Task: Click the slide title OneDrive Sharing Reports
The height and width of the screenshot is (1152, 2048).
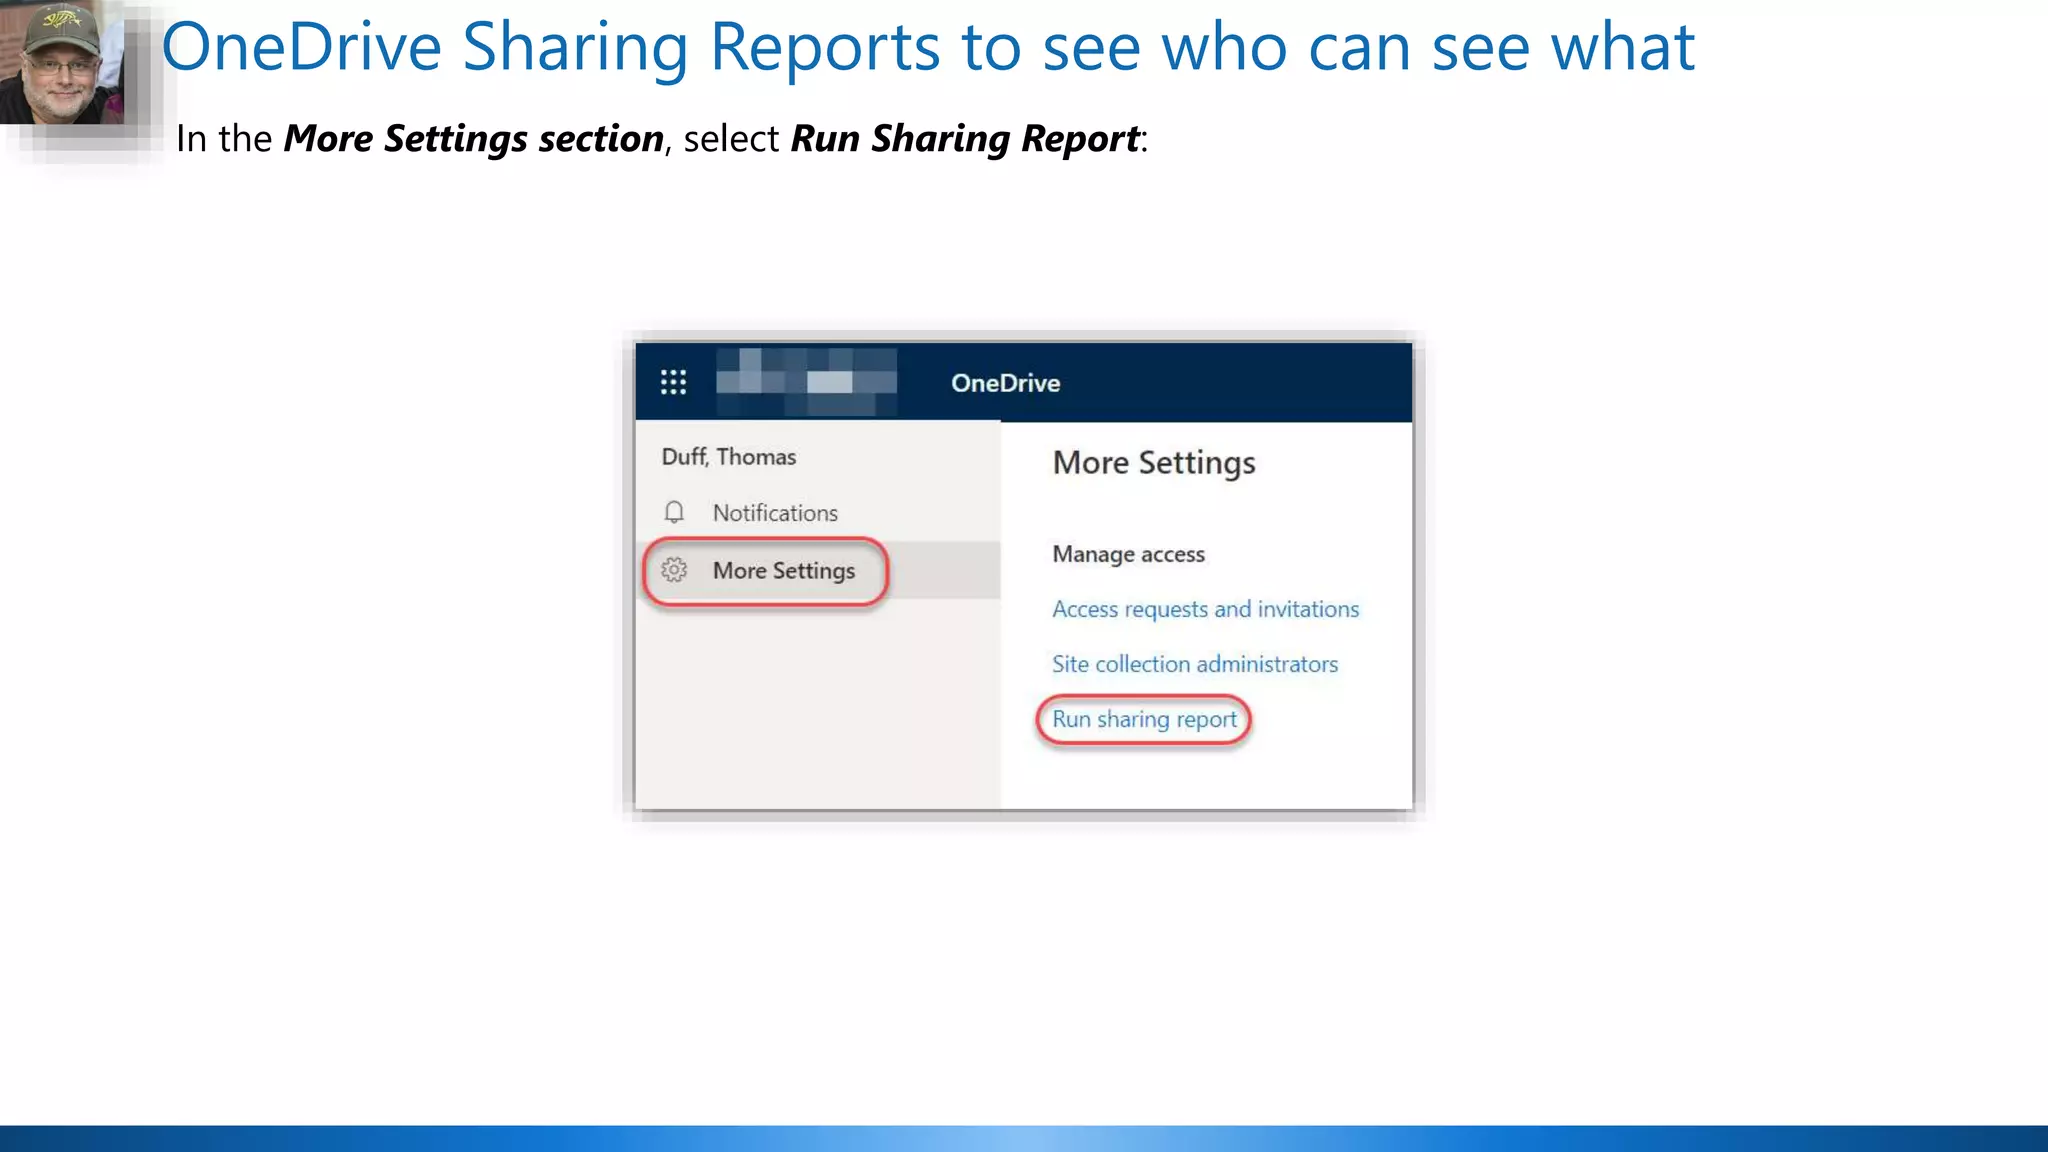Action: click(x=928, y=47)
